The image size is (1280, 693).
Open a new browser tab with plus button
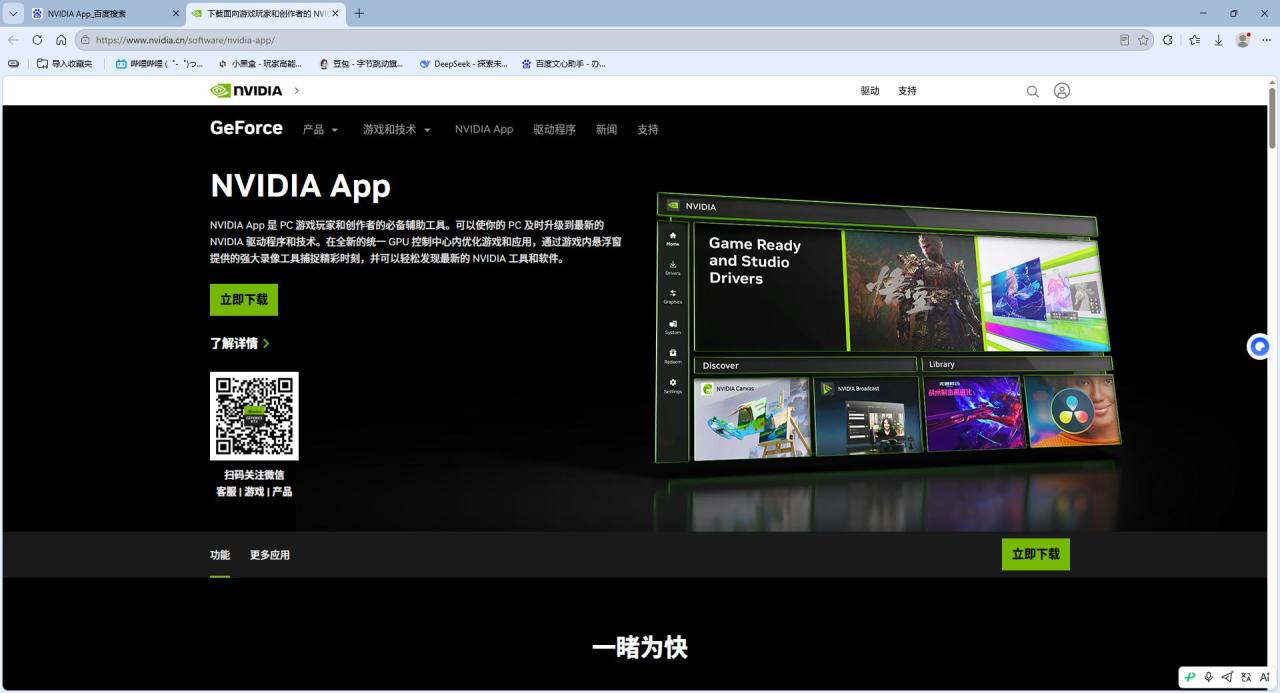pyautogui.click(x=359, y=13)
